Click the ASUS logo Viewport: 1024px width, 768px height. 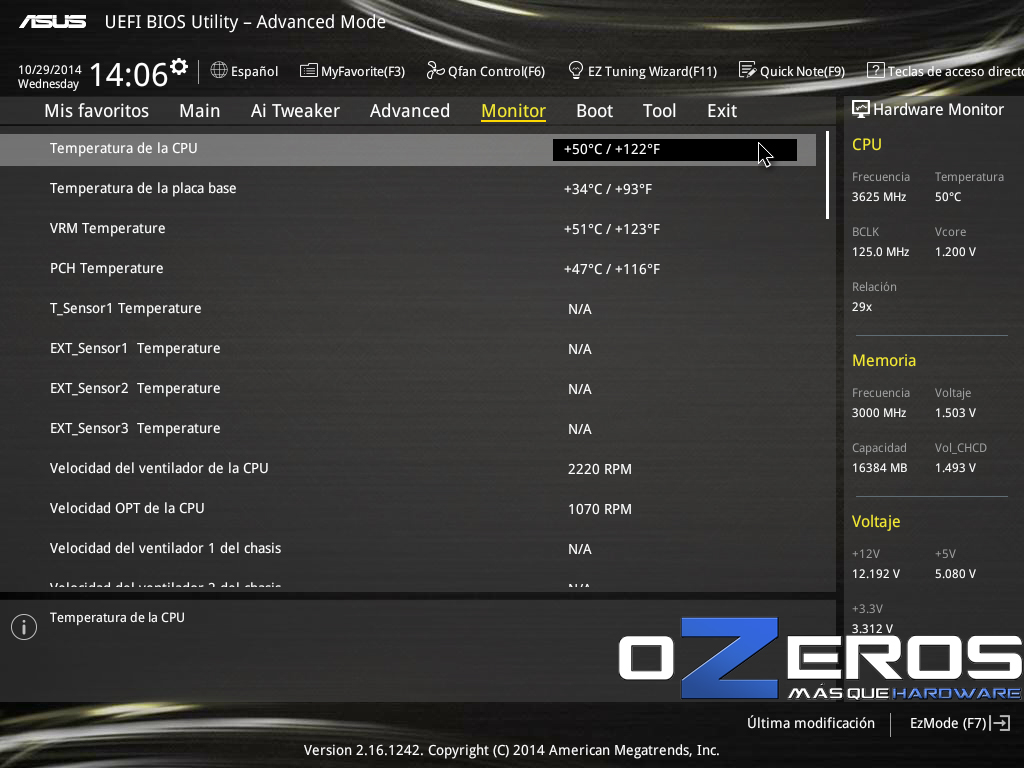tap(52, 22)
